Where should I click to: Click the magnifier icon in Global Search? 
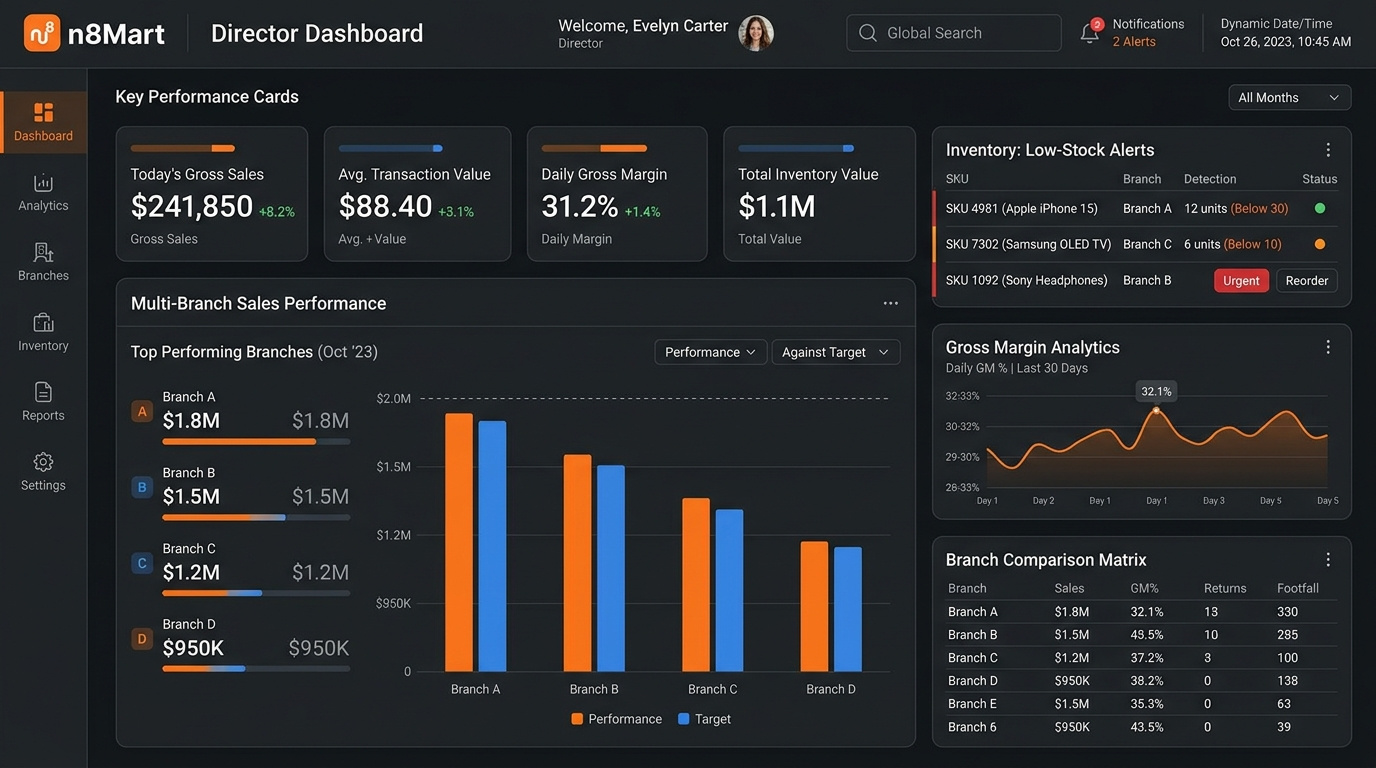pyautogui.click(x=868, y=33)
